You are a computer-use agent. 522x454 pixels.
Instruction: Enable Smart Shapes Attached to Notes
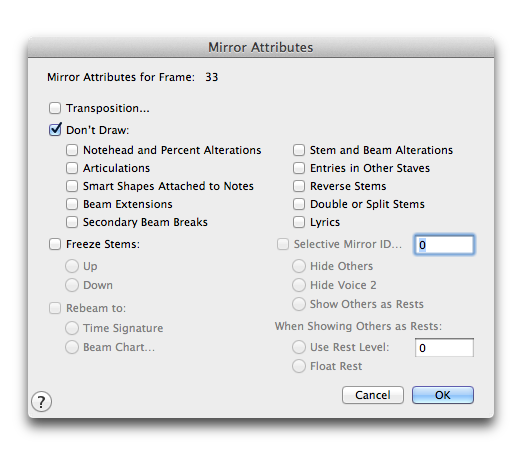[72, 186]
